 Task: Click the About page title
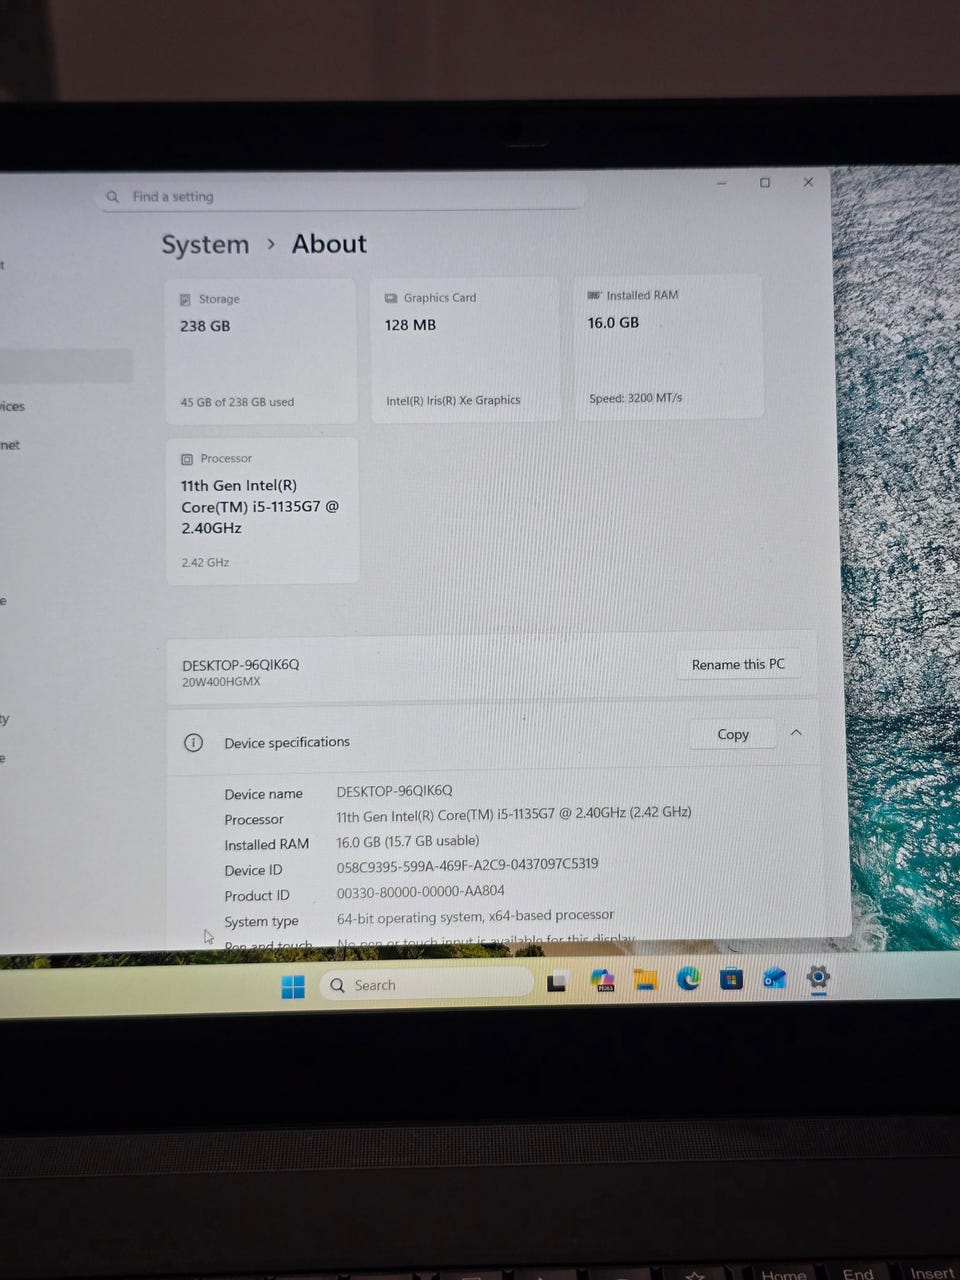click(329, 244)
